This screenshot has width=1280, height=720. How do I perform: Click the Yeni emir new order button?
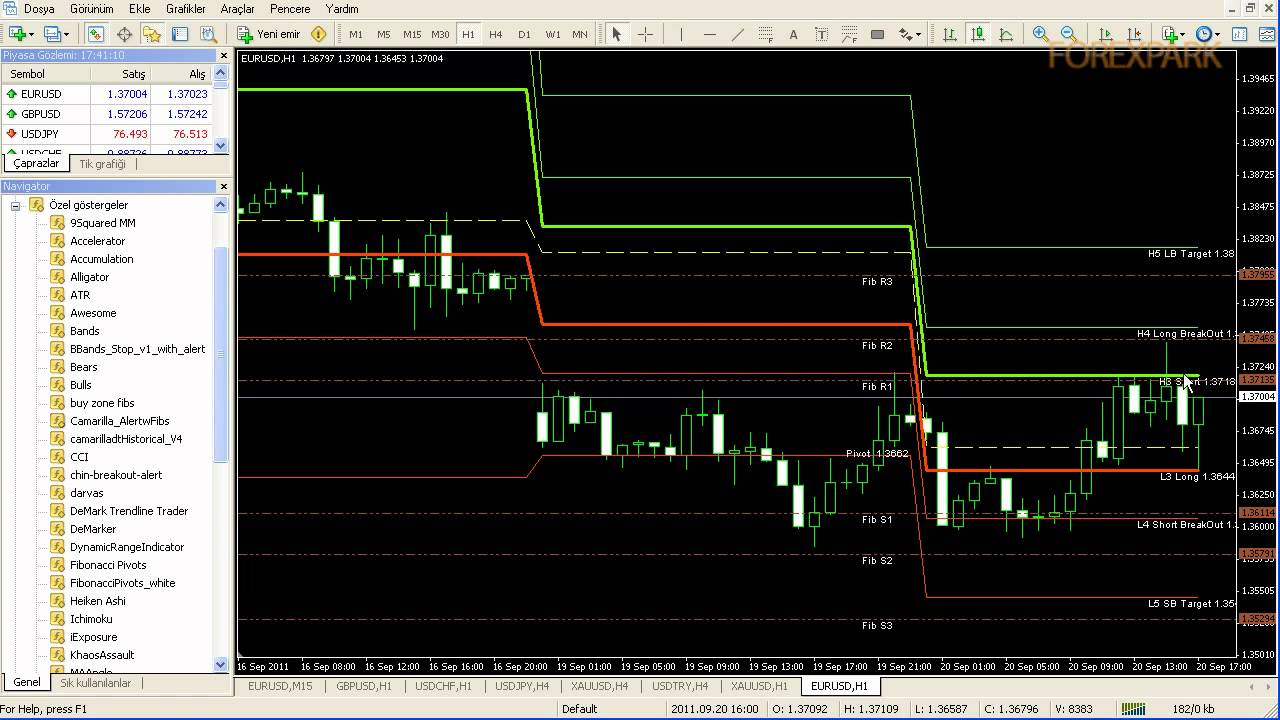click(269, 34)
